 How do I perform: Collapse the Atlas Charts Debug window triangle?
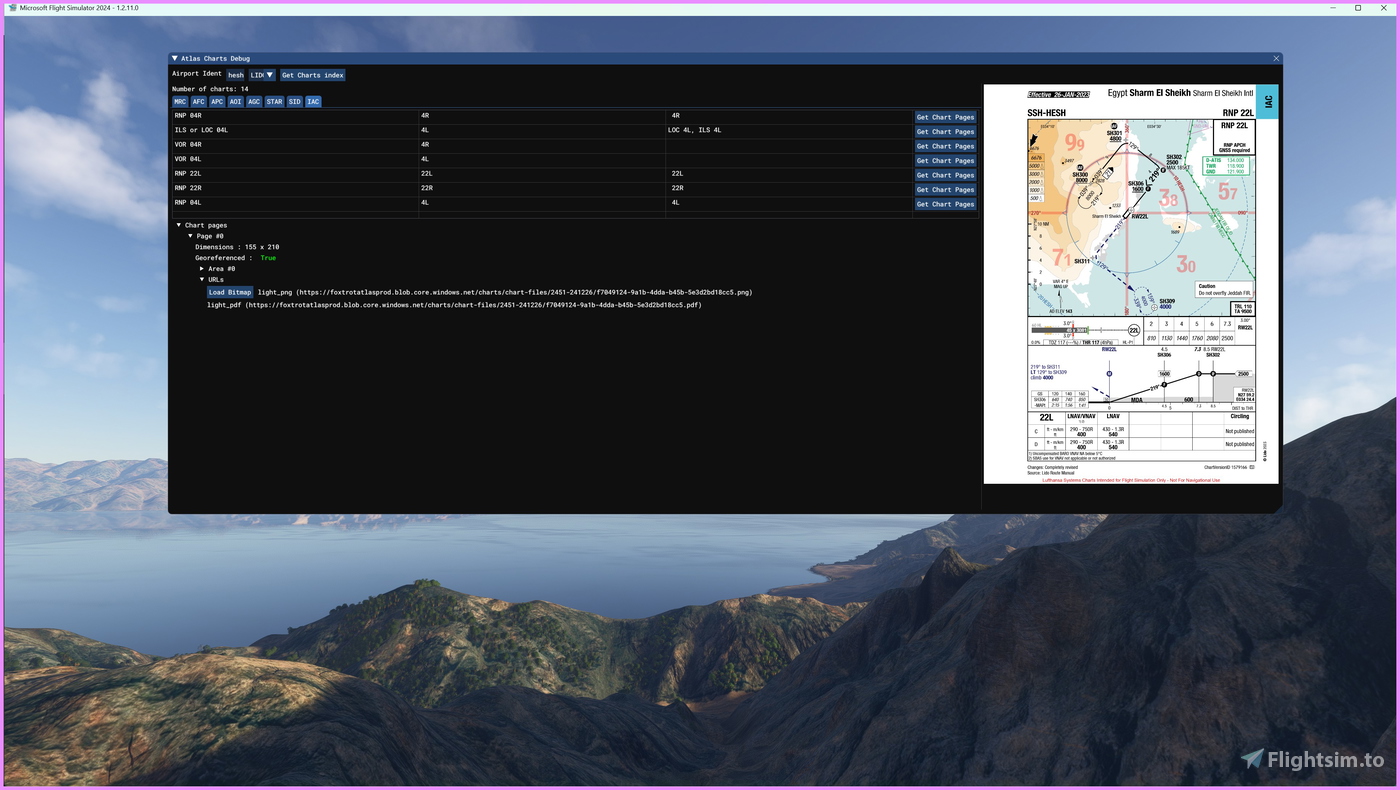[175, 59]
